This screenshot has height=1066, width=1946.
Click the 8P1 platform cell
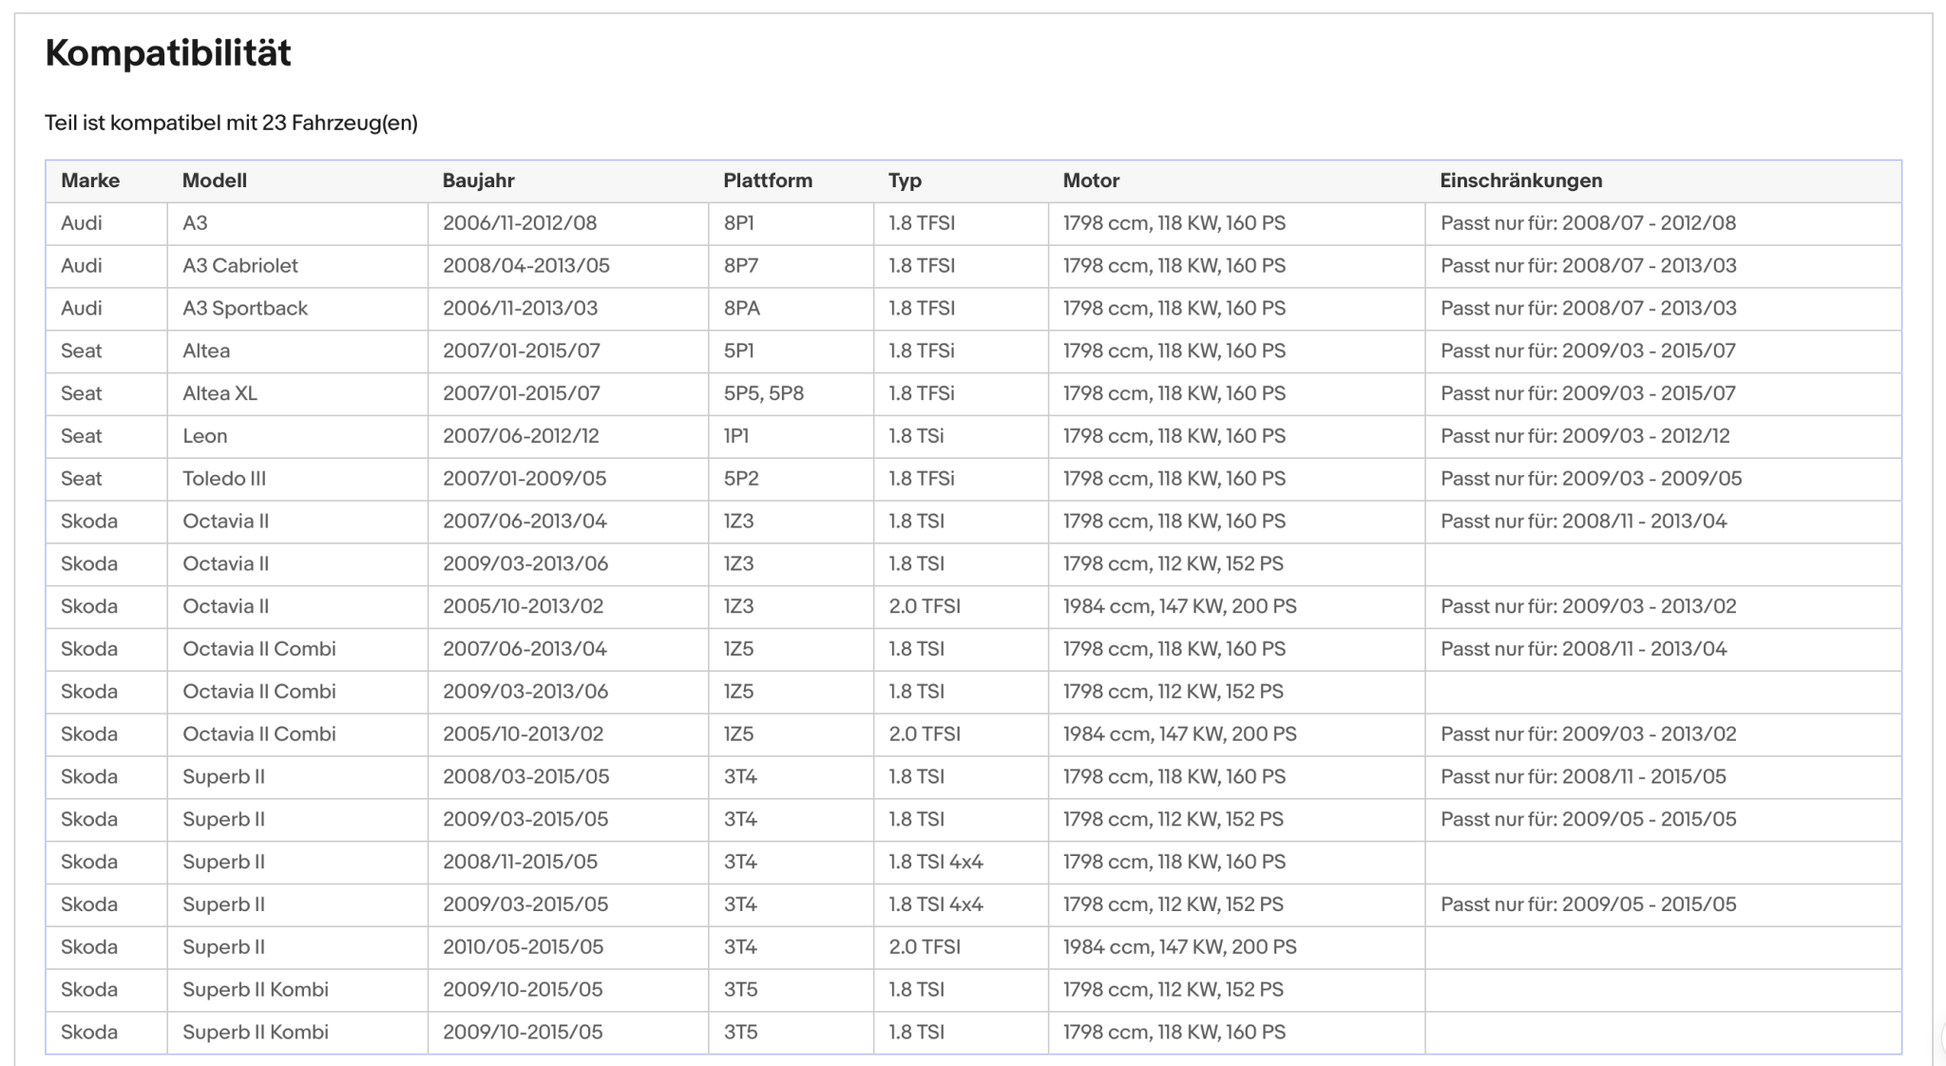[x=738, y=224]
